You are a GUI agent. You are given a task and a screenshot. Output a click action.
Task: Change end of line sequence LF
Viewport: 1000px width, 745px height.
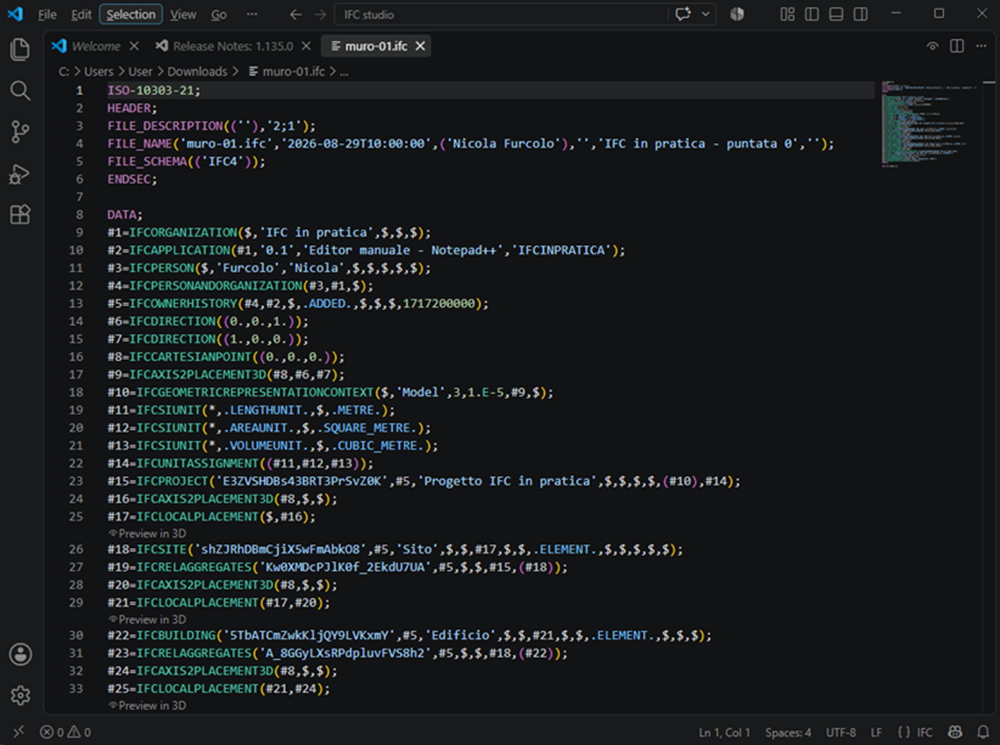tap(876, 732)
